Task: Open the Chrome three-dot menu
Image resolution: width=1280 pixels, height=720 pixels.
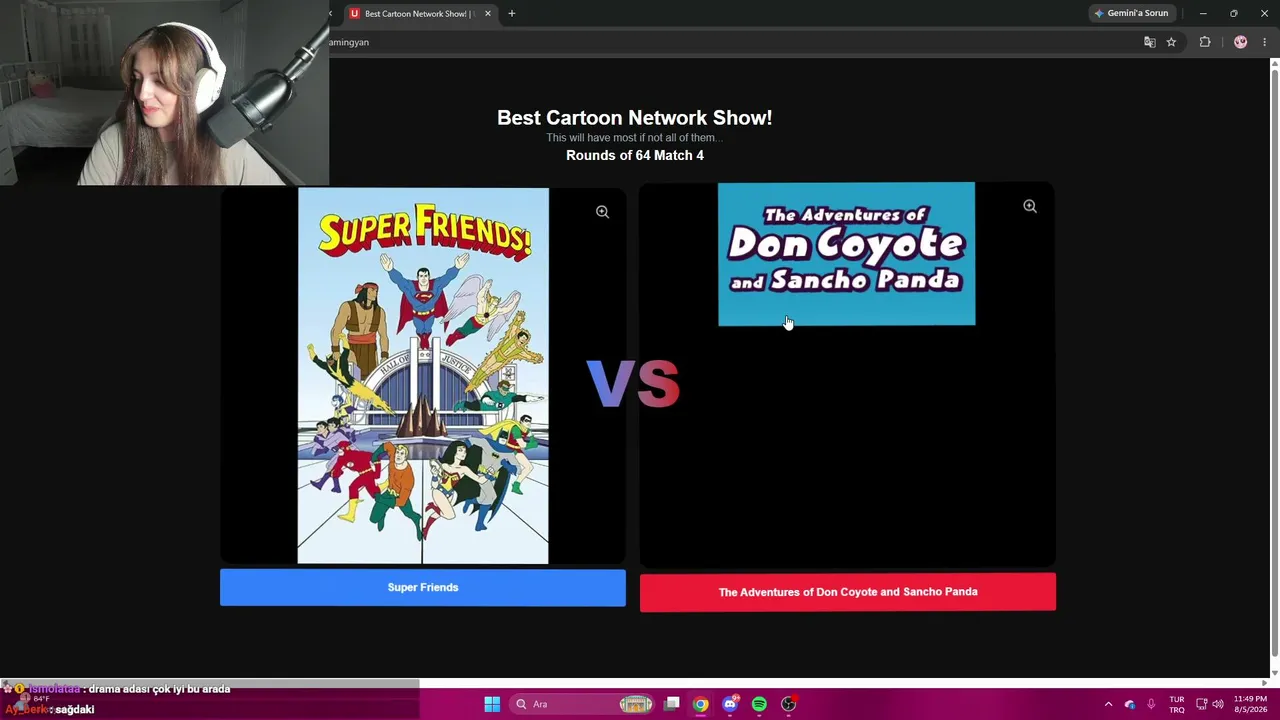Action: 1264,42
